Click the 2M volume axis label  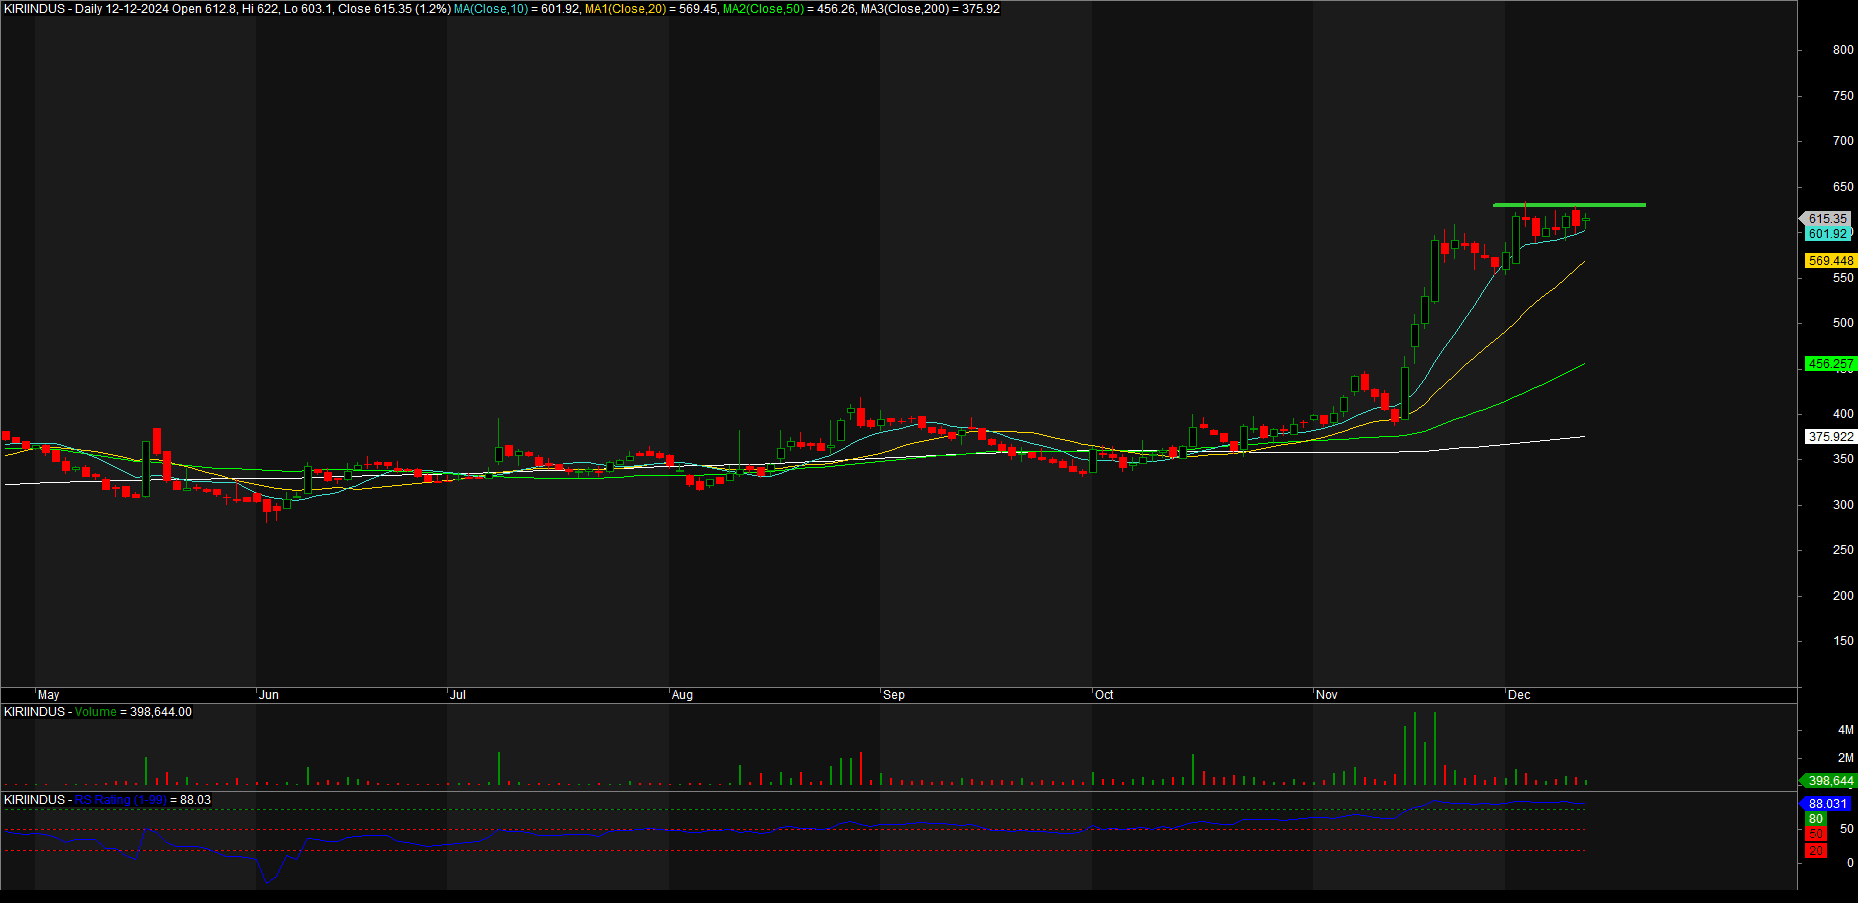click(1845, 758)
